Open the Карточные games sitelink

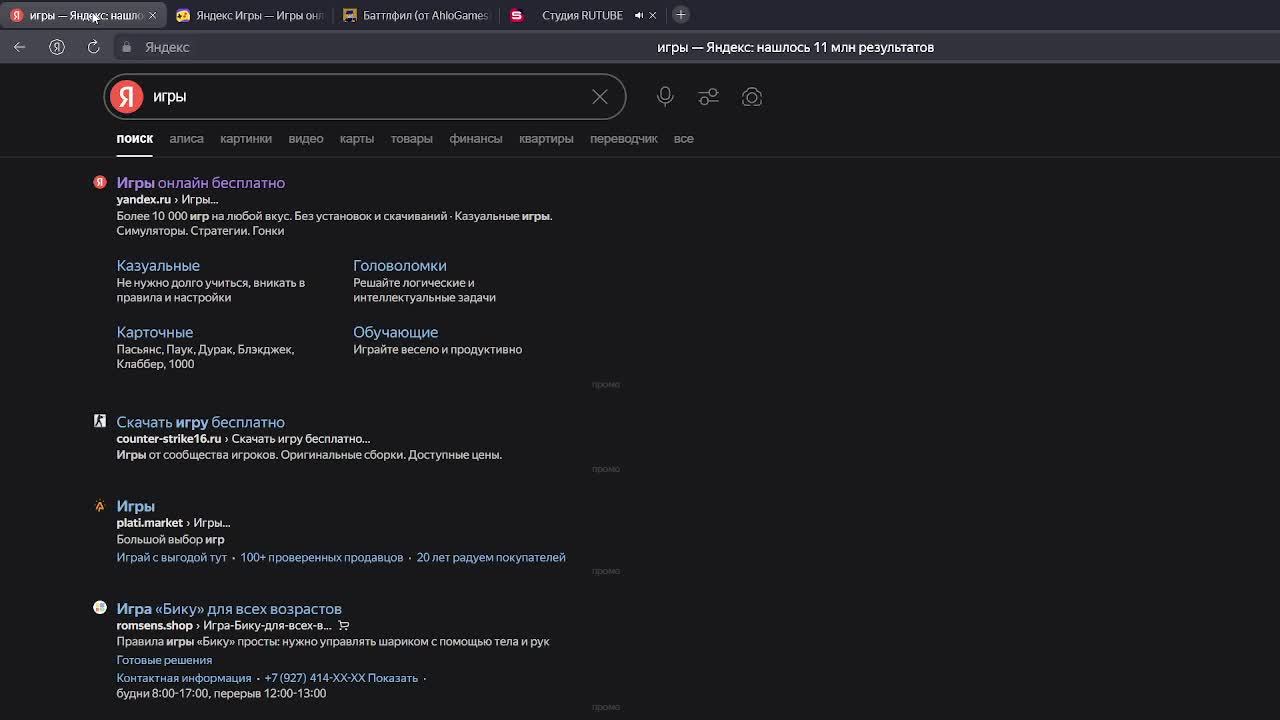click(x=155, y=332)
